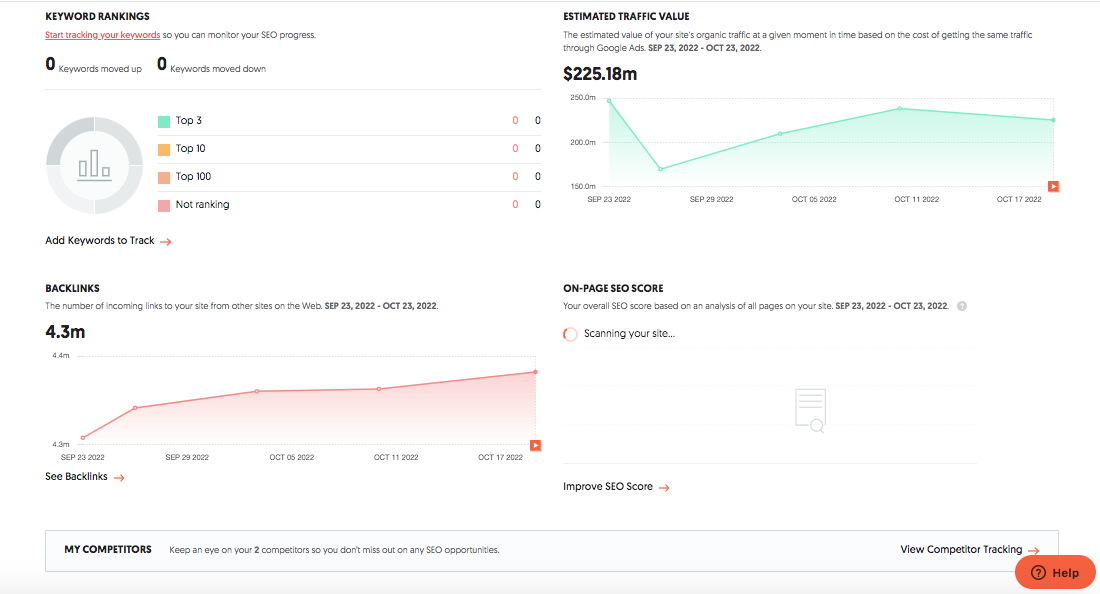Image resolution: width=1100 pixels, height=594 pixels.
Task: Click the bar chart icon in keyword donut
Action: [94, 165]
